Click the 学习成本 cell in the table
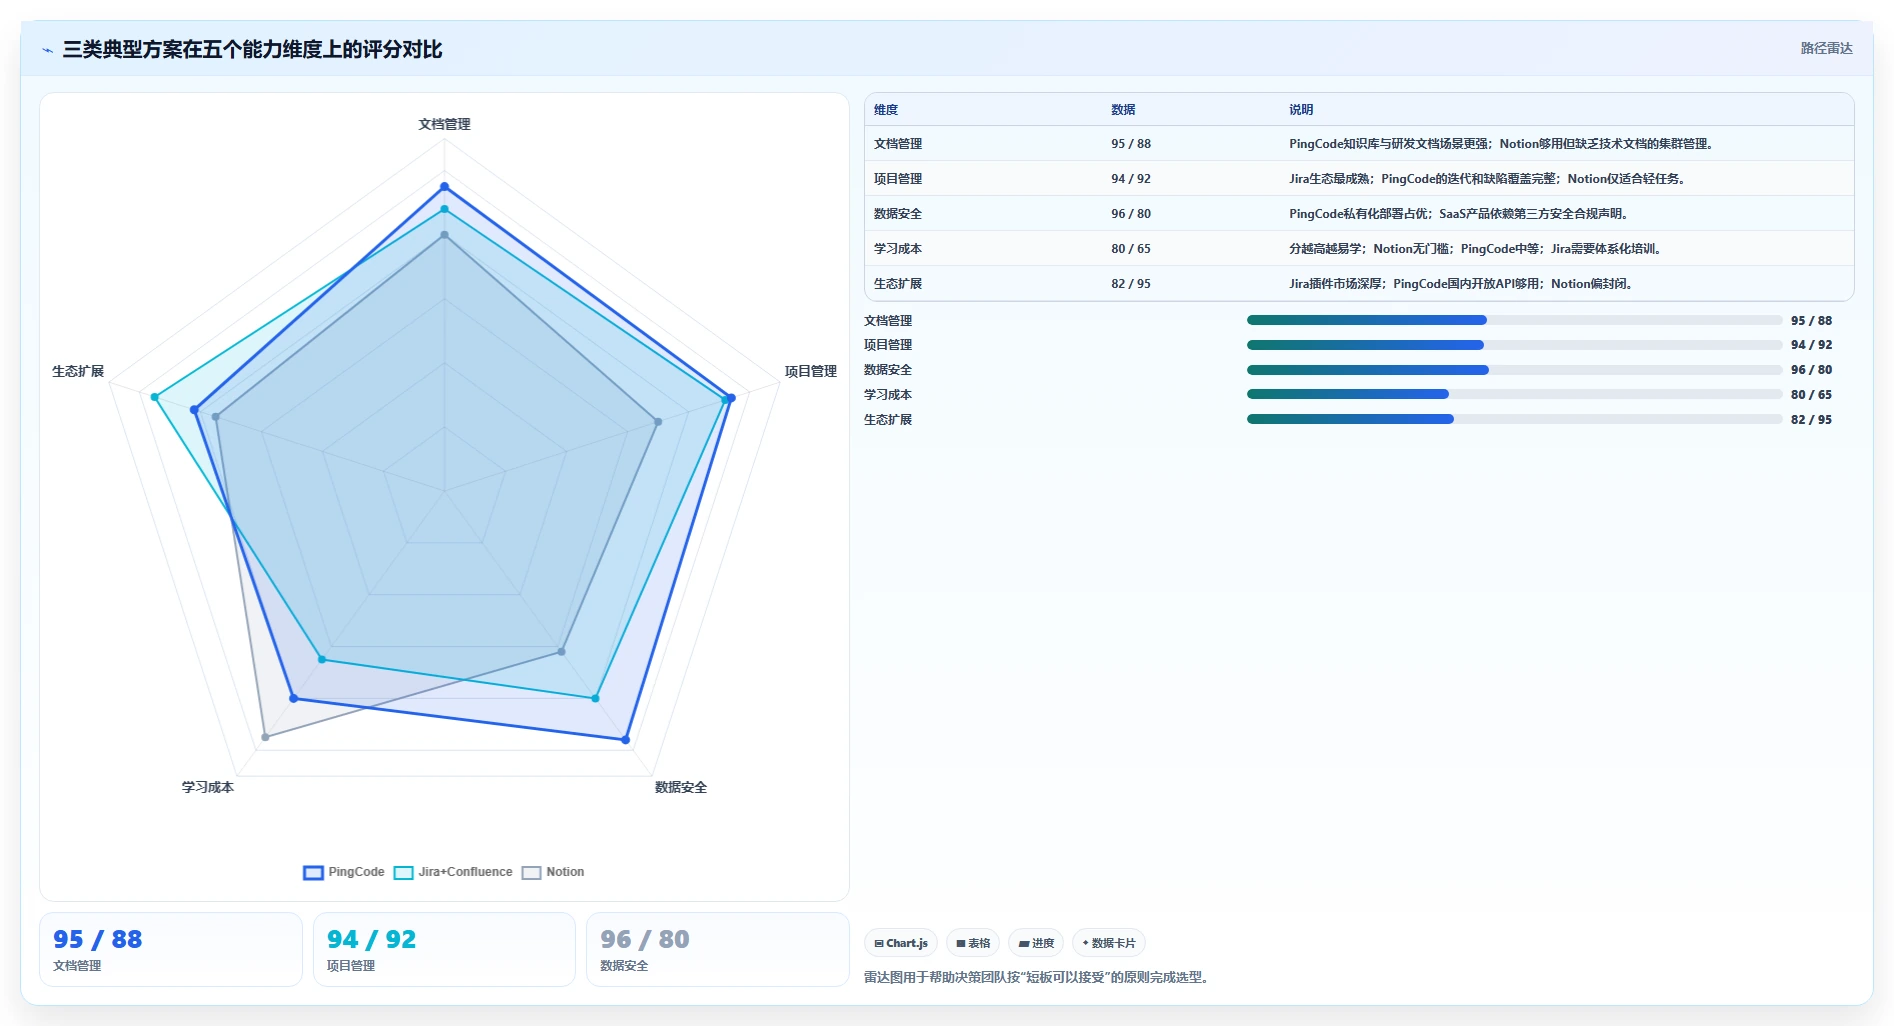The height and width of the screenshot is (1026, 1894). pos(898,249)
